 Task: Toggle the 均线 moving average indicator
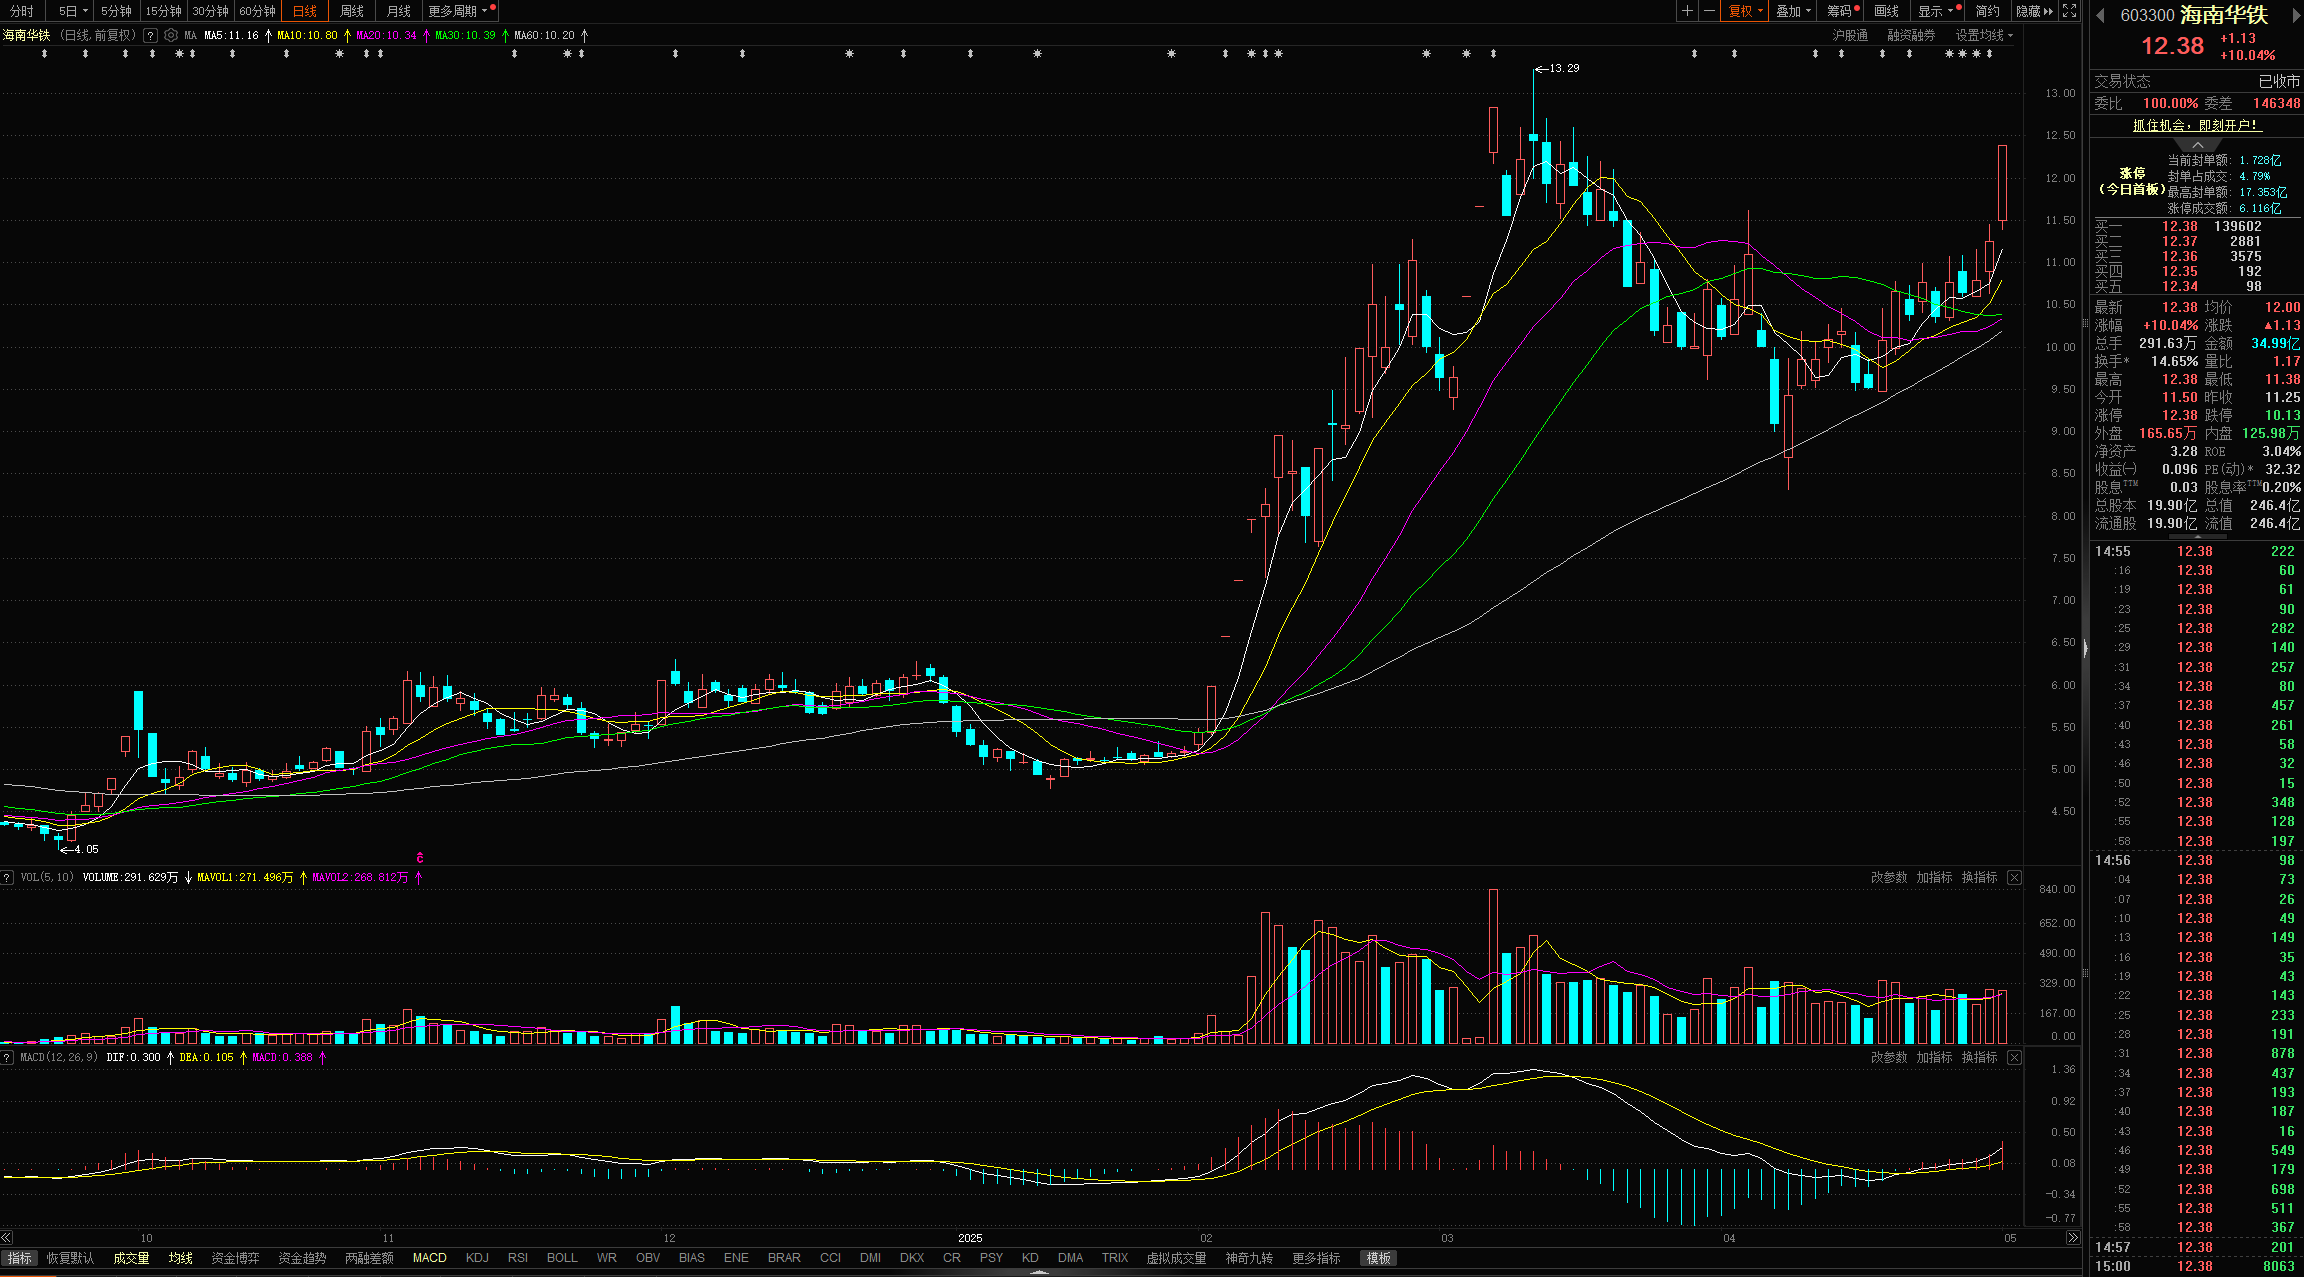pyautogui.click(x=181, y=1258)
